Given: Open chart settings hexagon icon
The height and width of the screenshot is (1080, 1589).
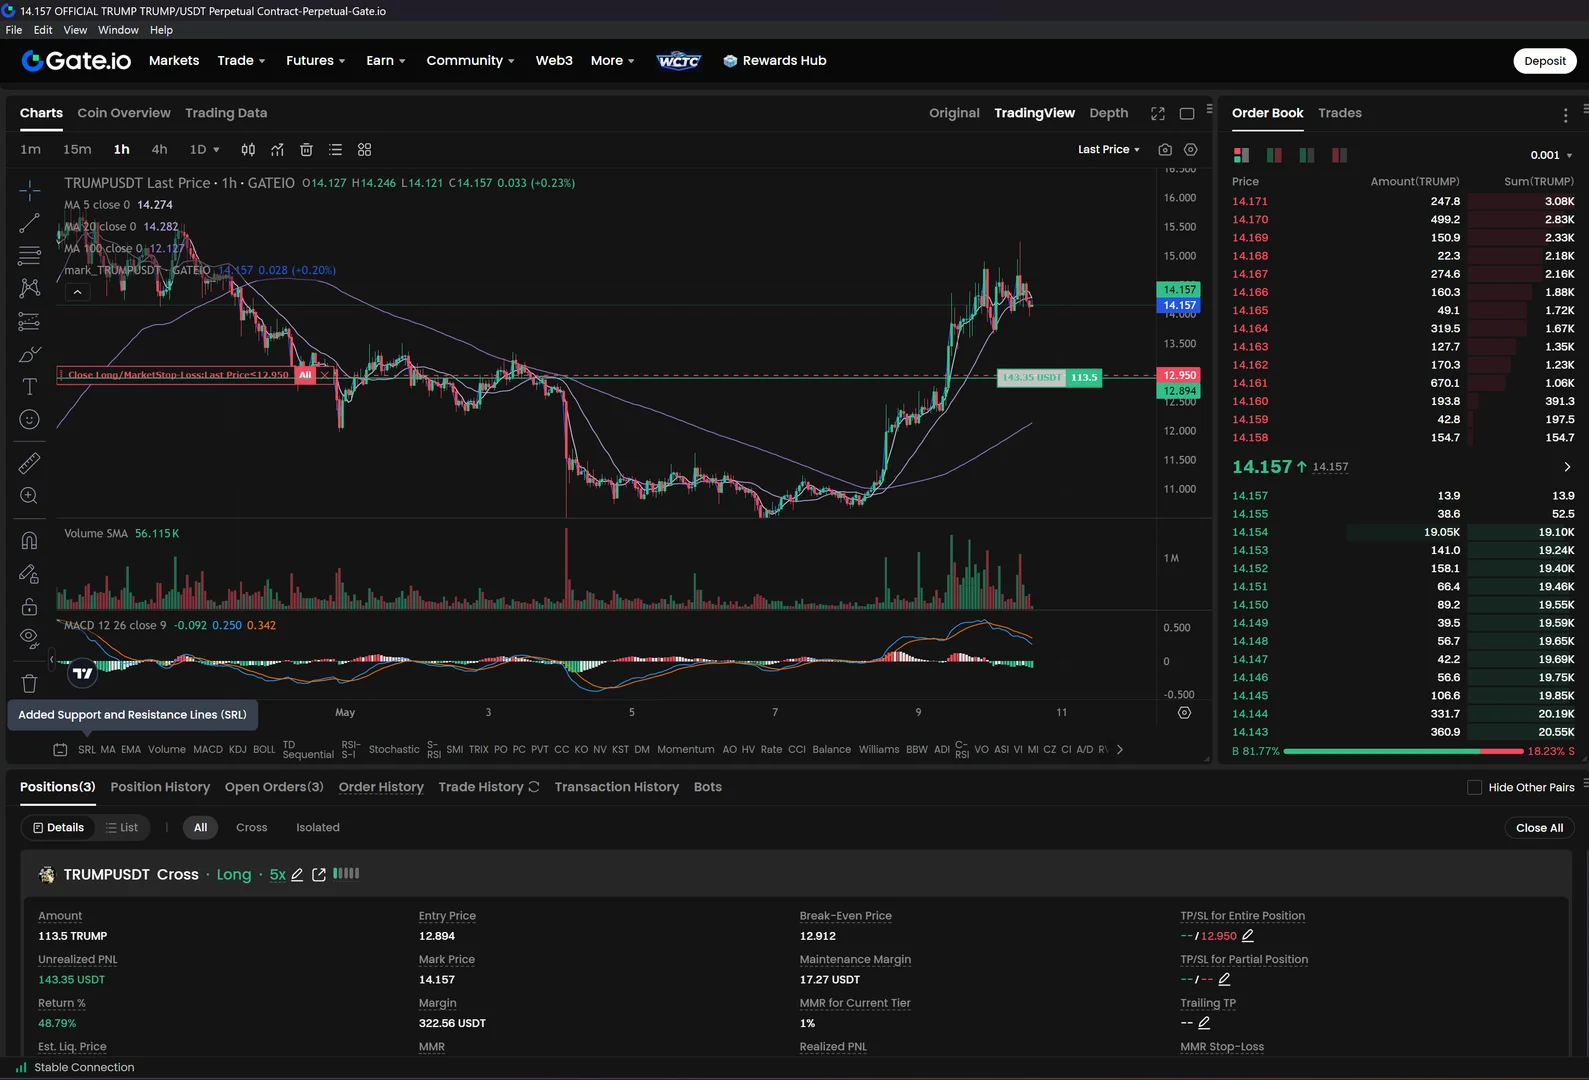Looking at the screenshot, I should coord(1190,150).
